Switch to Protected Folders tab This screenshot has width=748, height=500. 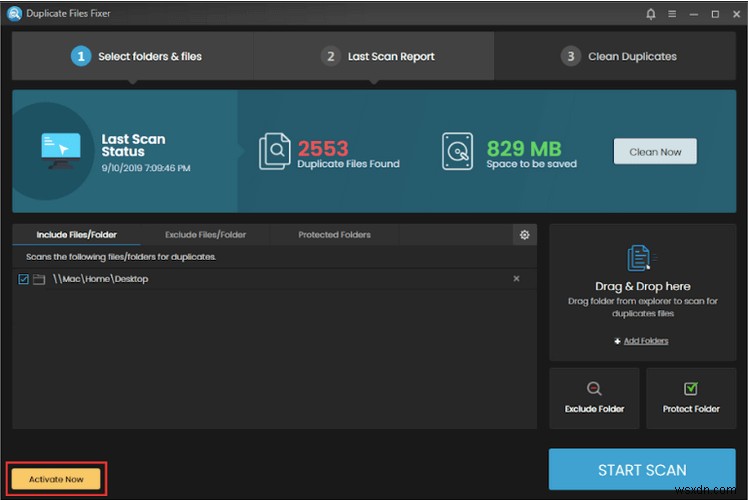coord(334,235)
